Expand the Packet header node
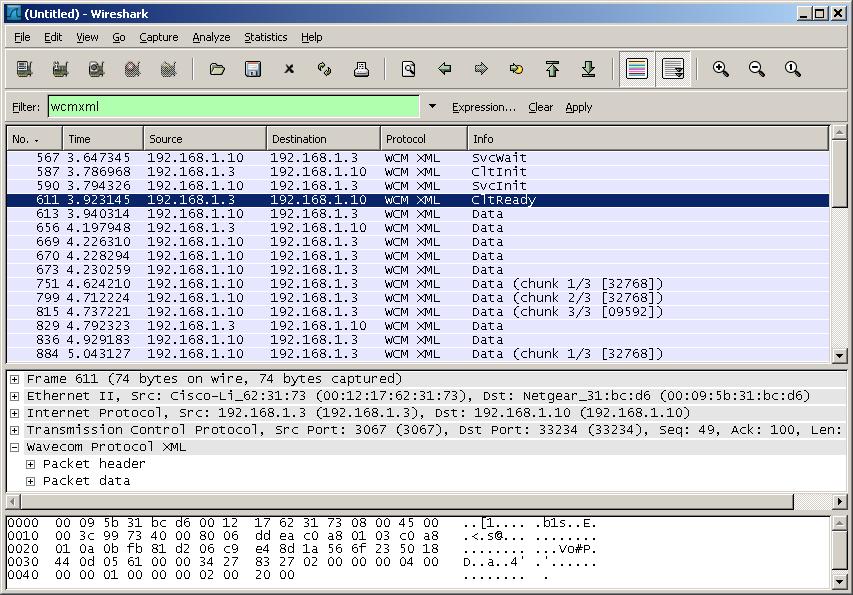 tap(30, 464)
